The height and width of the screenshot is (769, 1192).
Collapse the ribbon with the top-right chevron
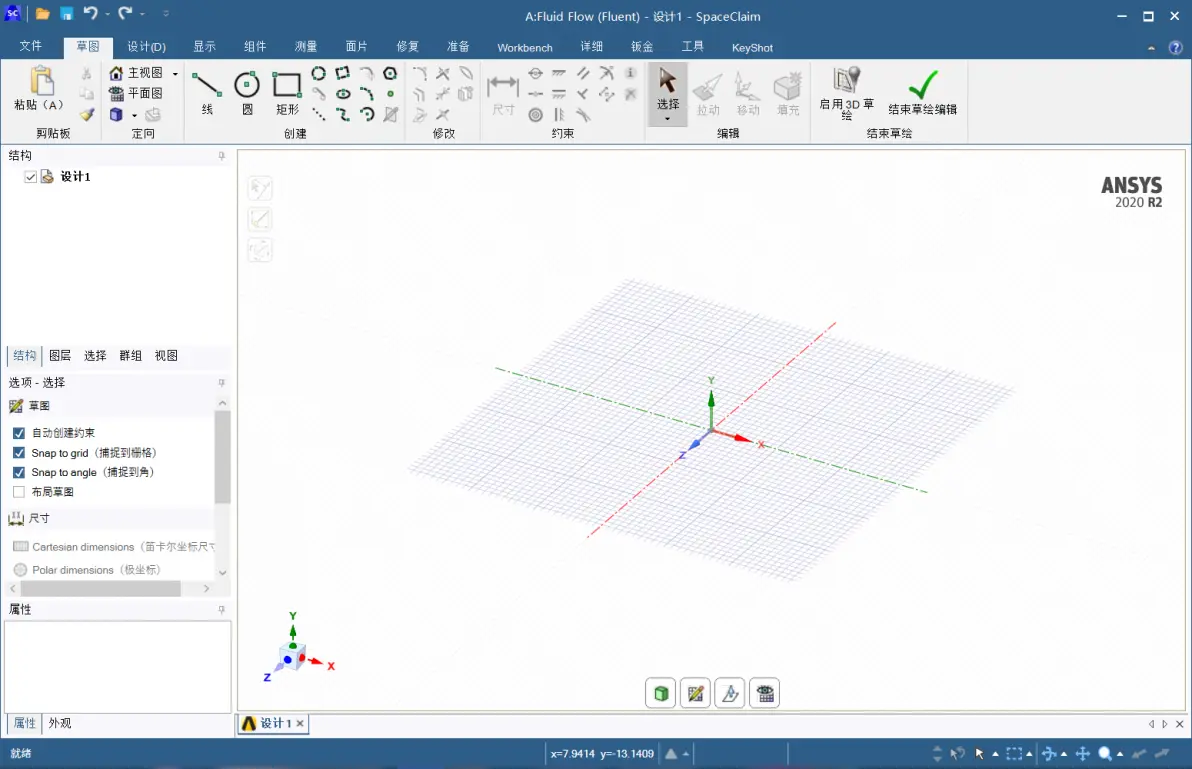pyautogui.click(x=1151, y=48)
